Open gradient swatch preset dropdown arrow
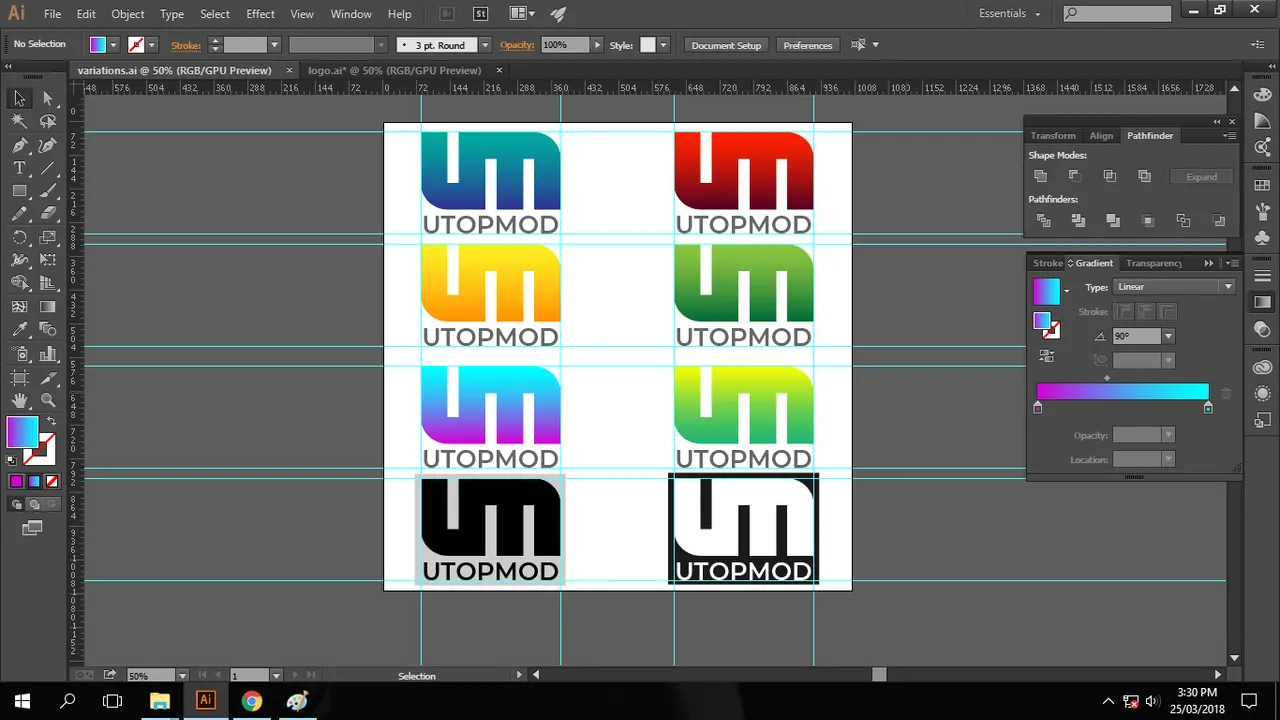Image resolution: width=1280 pixels, height=720 pixels. tap(1066, 291)
